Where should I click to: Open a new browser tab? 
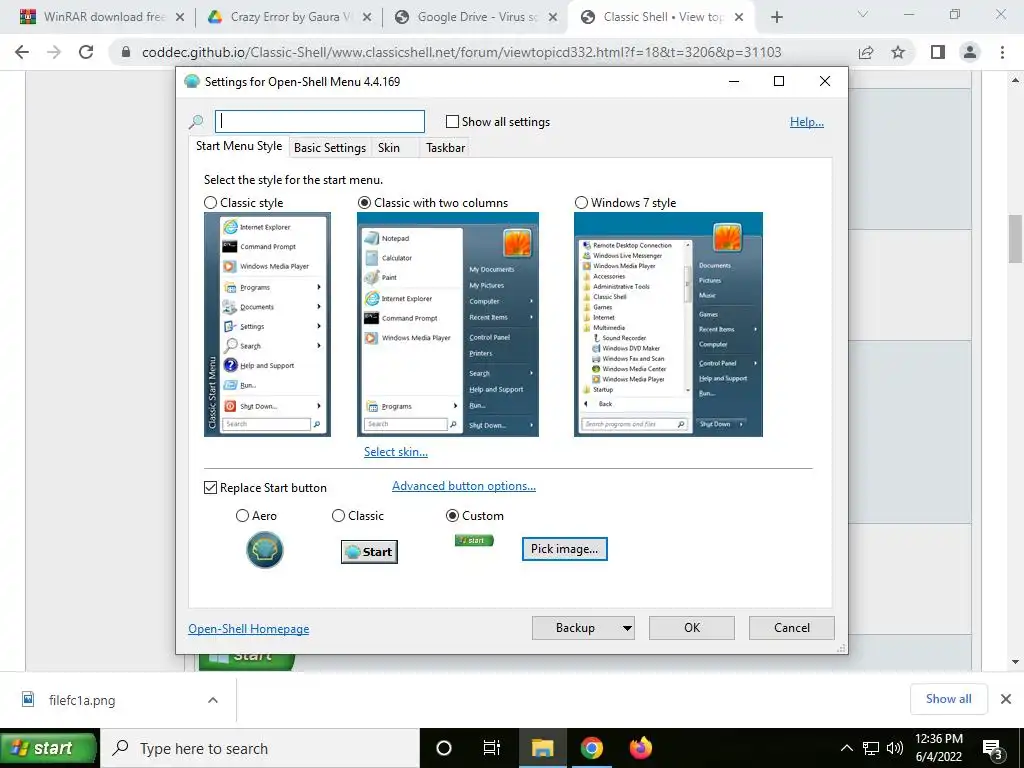click(x=776, y=17)
